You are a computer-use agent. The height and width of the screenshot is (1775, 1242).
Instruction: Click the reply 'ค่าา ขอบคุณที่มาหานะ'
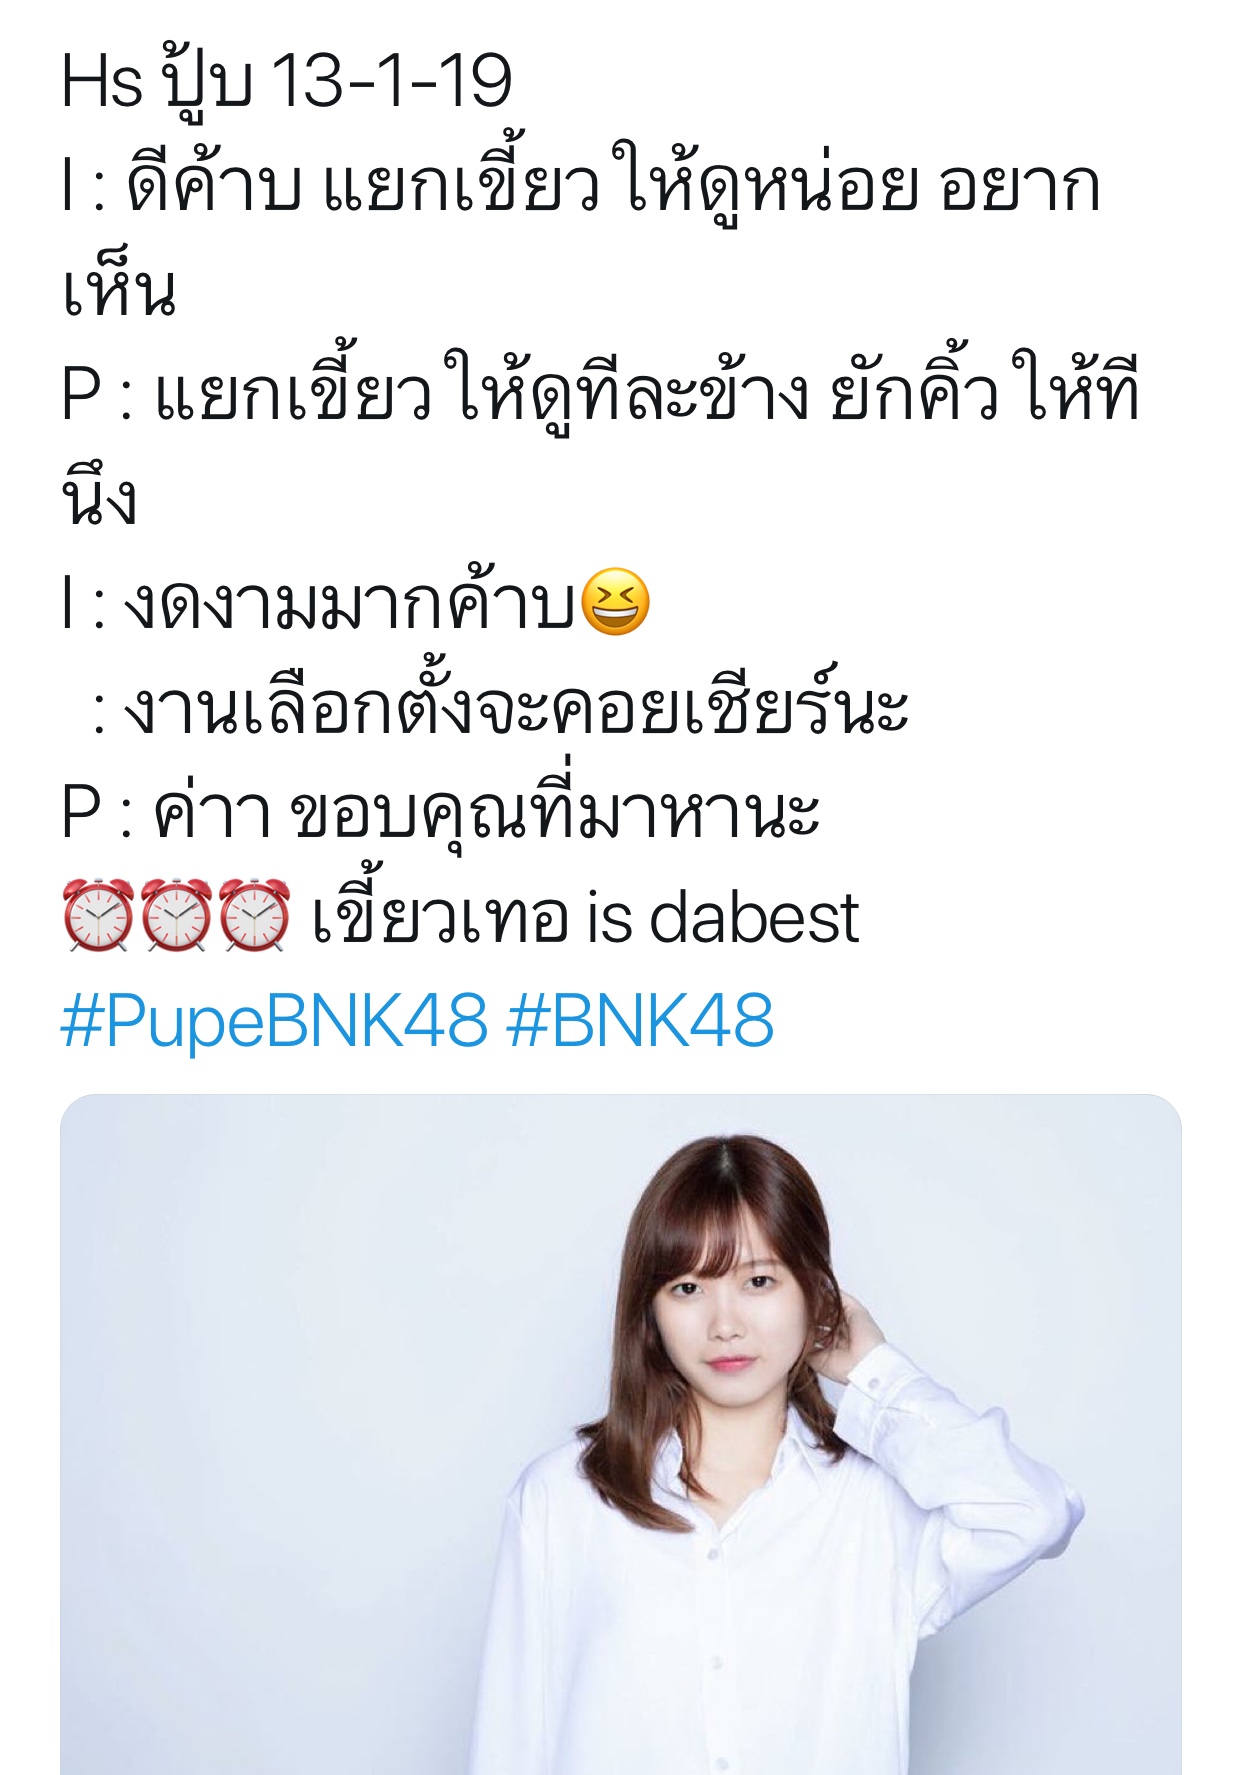(486, 812)
